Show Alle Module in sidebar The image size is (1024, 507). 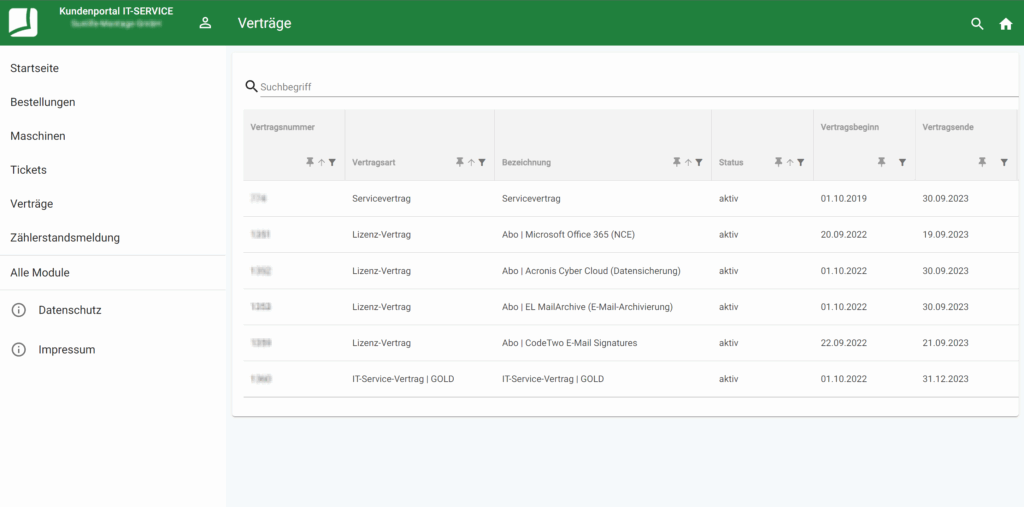[40, 272]
